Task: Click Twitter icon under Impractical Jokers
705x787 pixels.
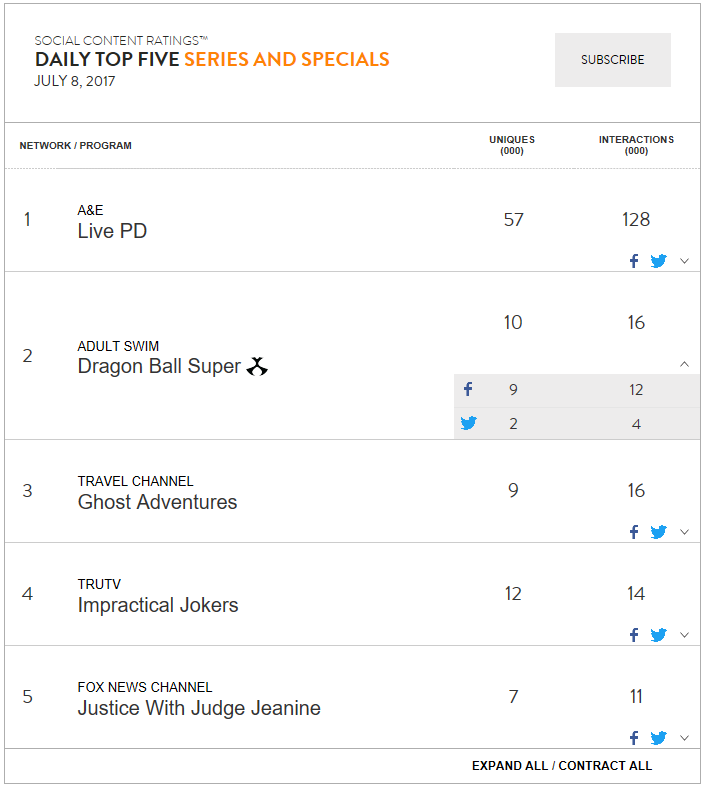Action: point(658,635)
